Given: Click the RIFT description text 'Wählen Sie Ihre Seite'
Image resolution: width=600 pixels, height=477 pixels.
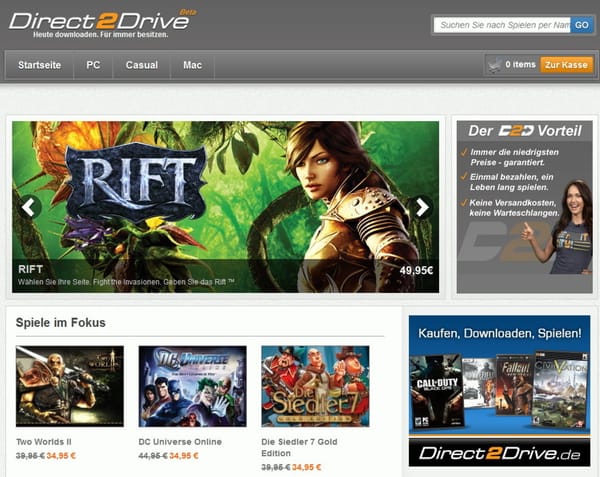Looking at the screenshot, I should (126, 282).
